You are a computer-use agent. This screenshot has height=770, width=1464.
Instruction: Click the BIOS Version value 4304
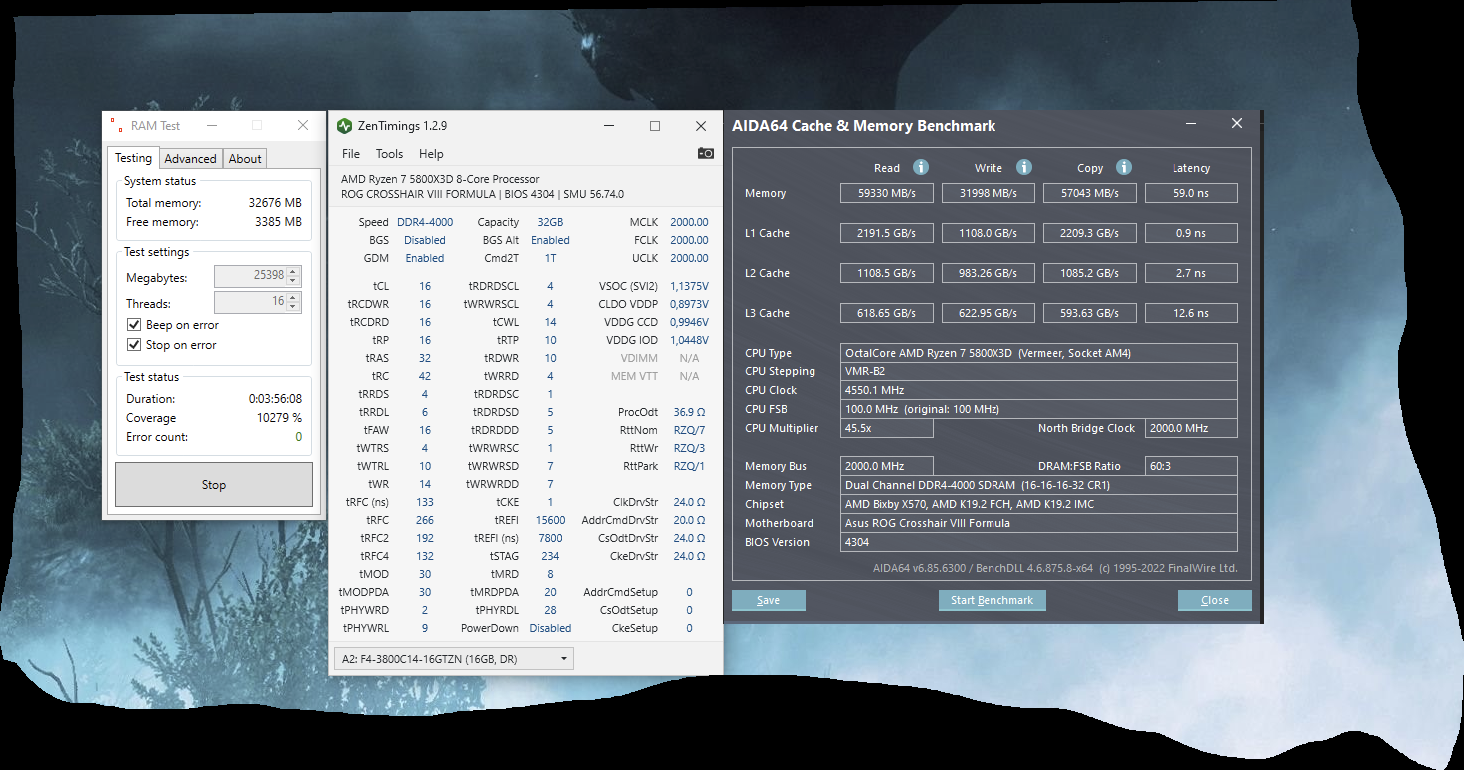click(1039, 542)
